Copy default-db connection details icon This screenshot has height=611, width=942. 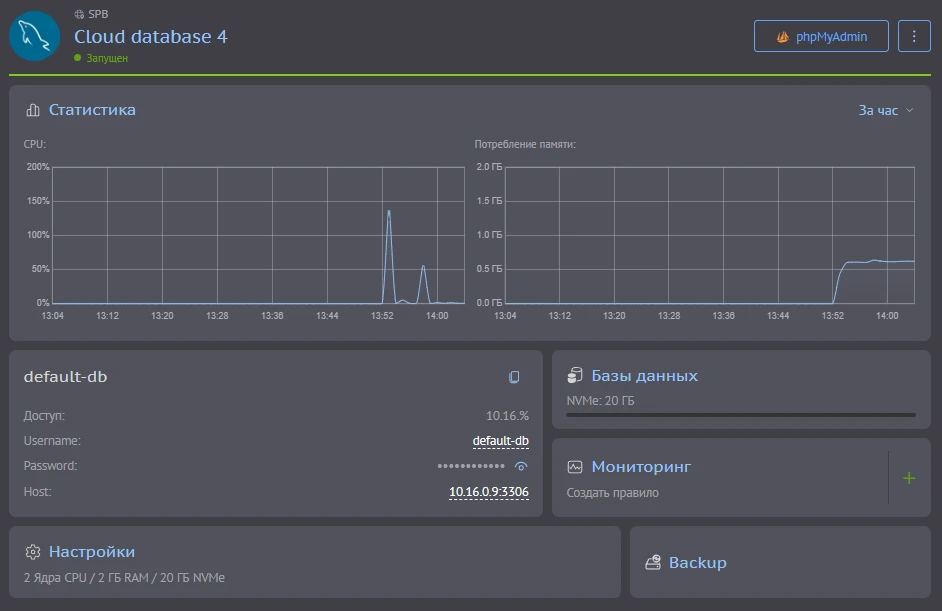pos(514,377)
